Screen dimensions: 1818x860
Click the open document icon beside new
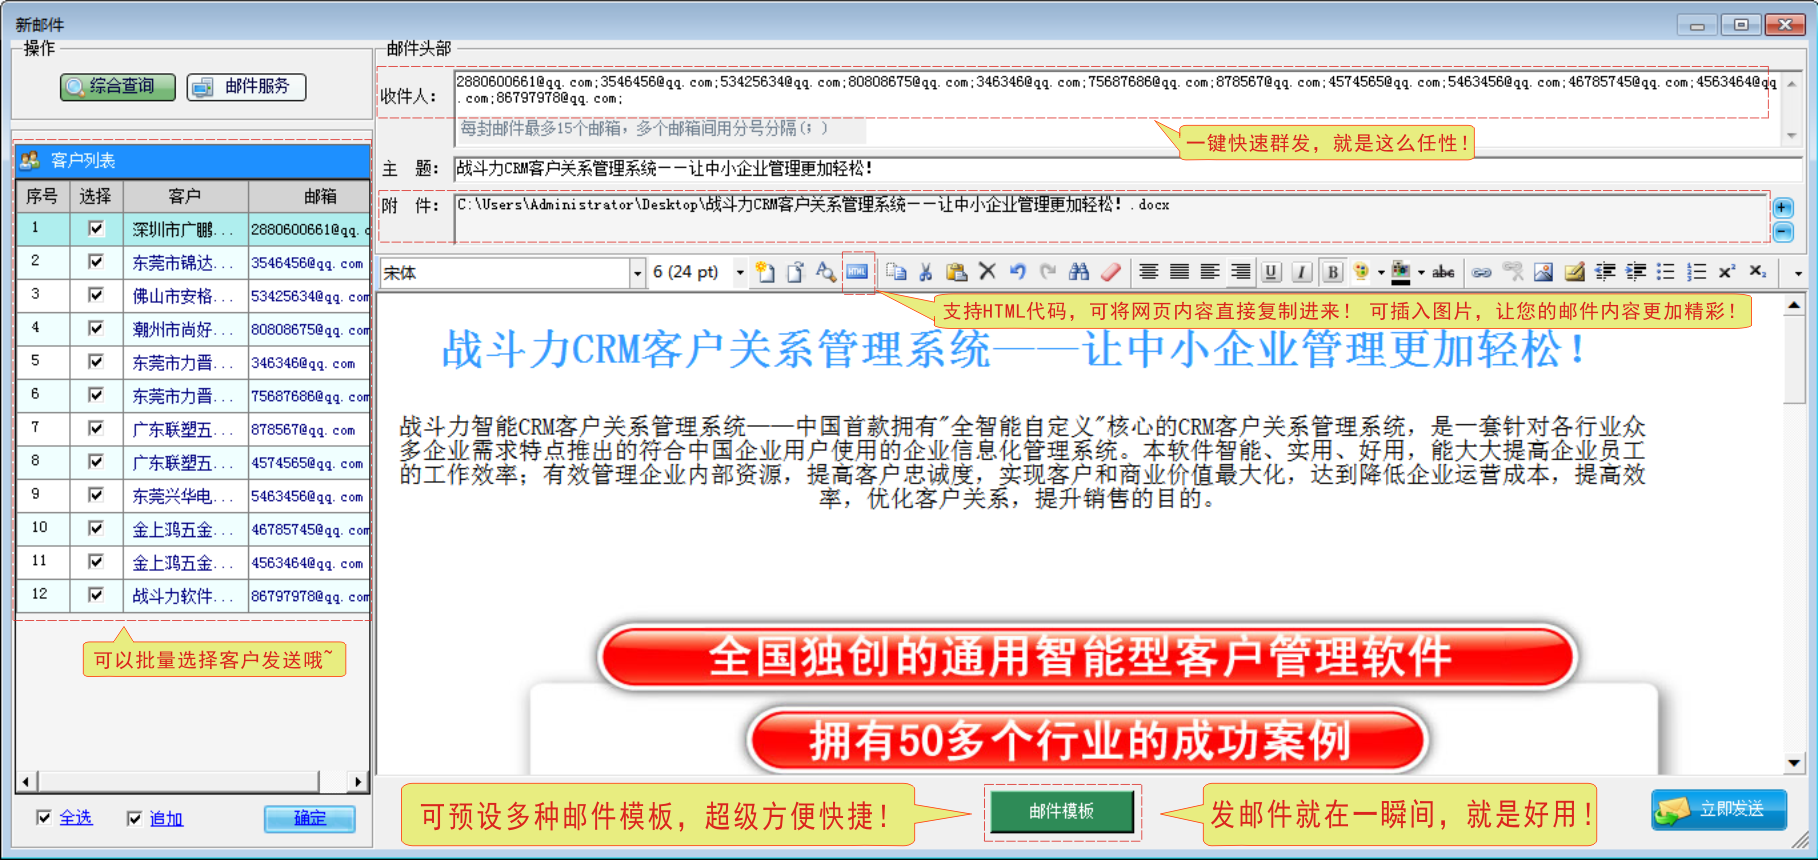[x=796, y=272]
